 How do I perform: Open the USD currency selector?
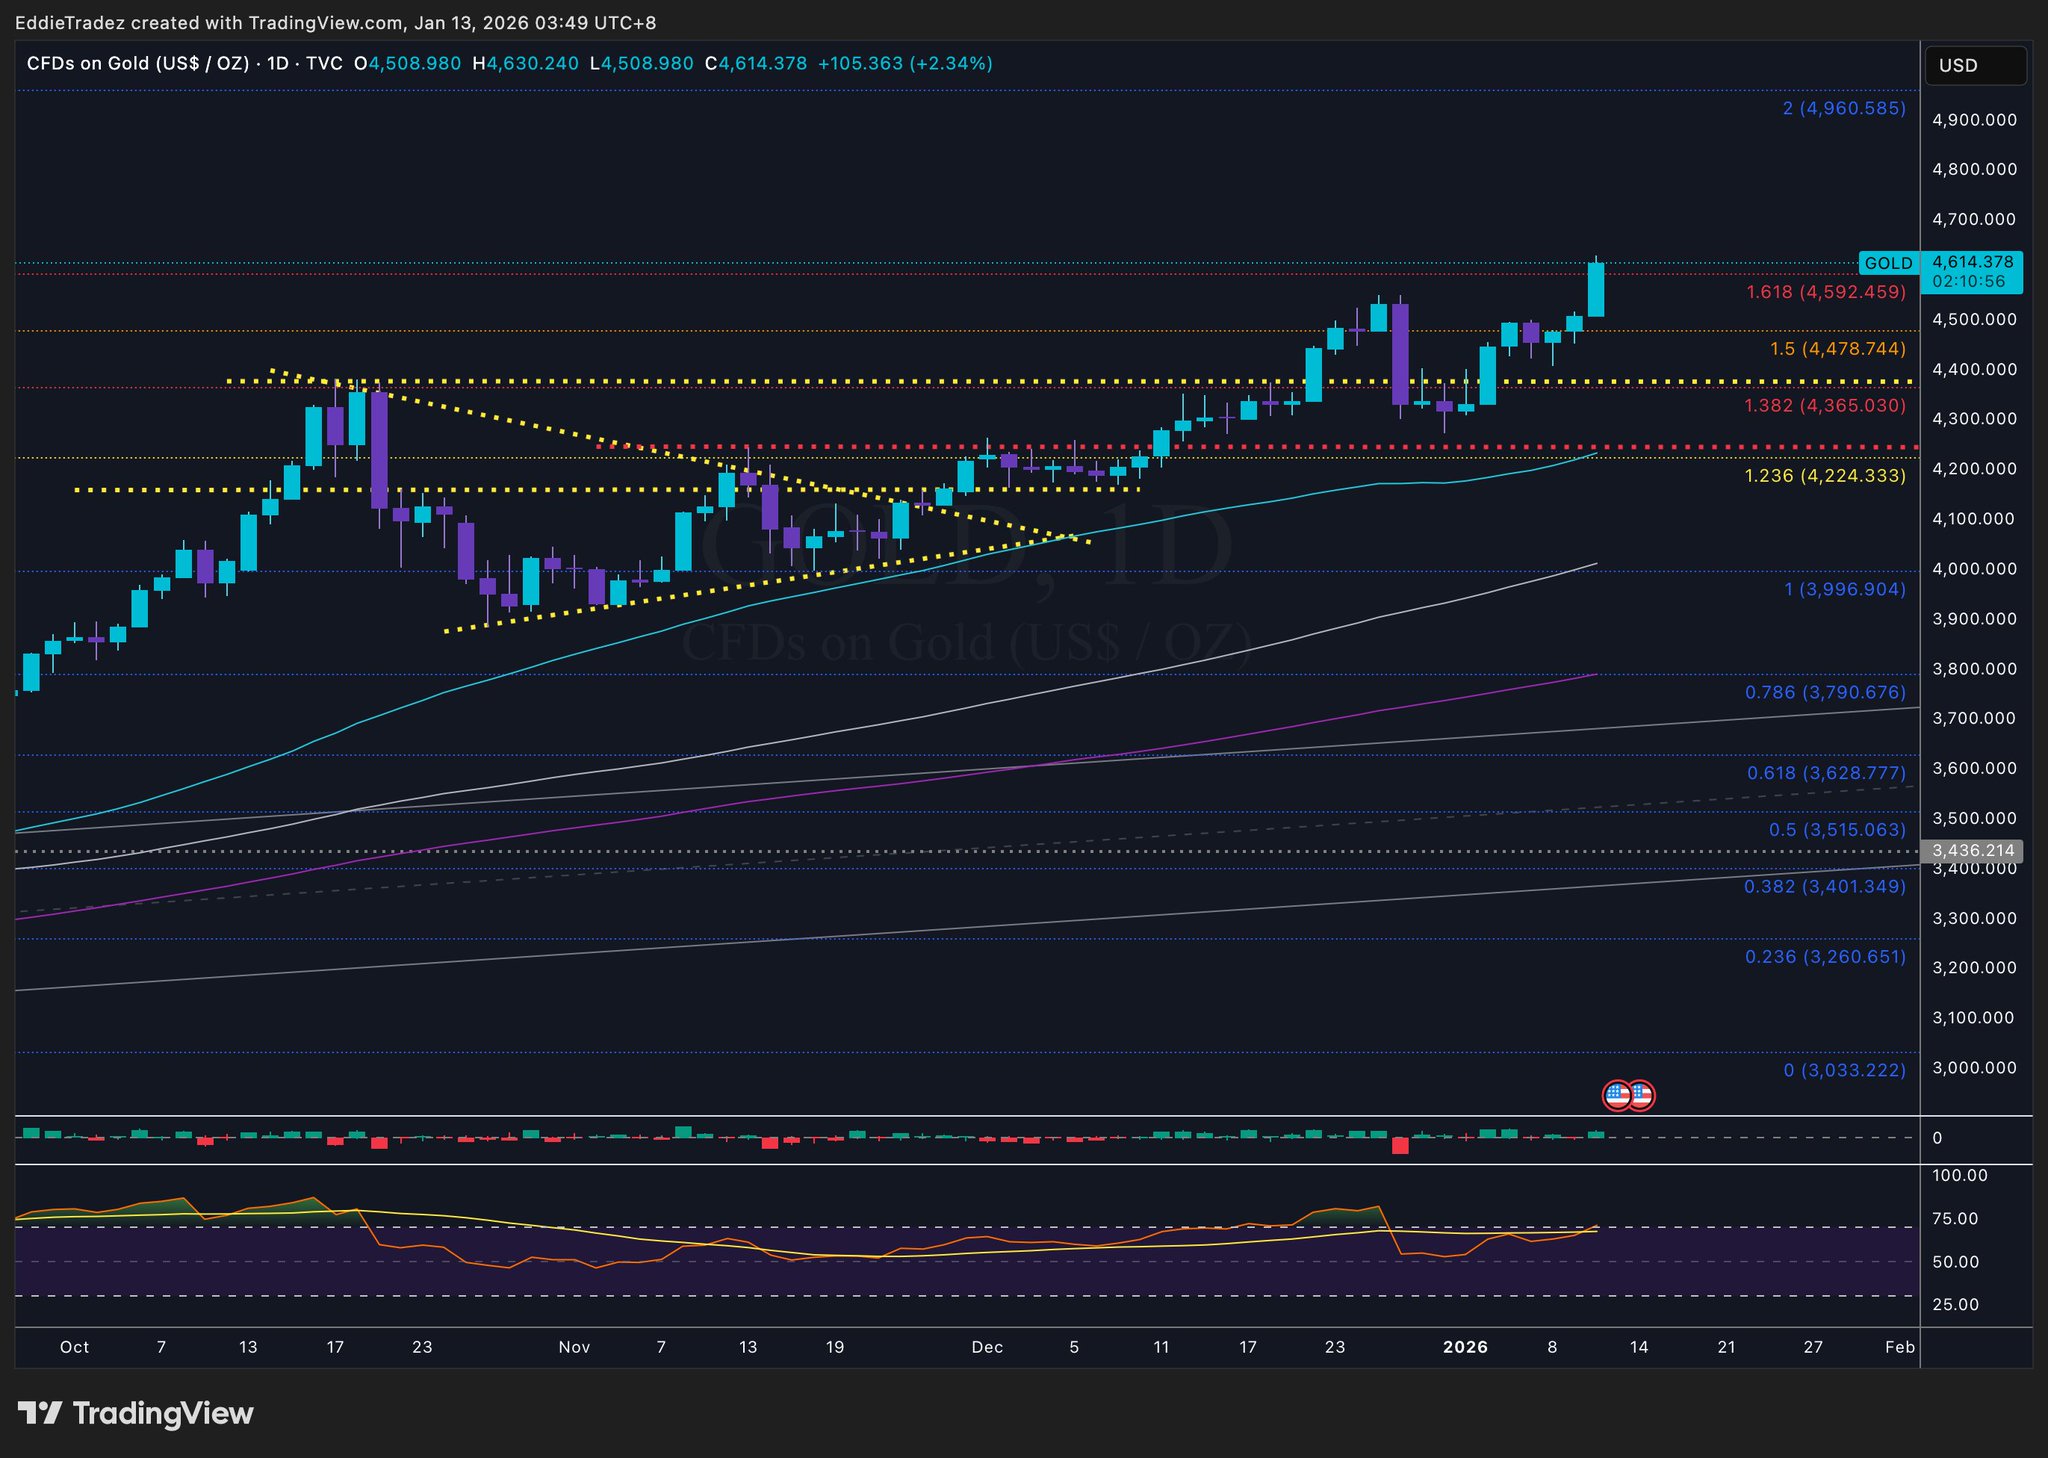tap(1975, 65)
